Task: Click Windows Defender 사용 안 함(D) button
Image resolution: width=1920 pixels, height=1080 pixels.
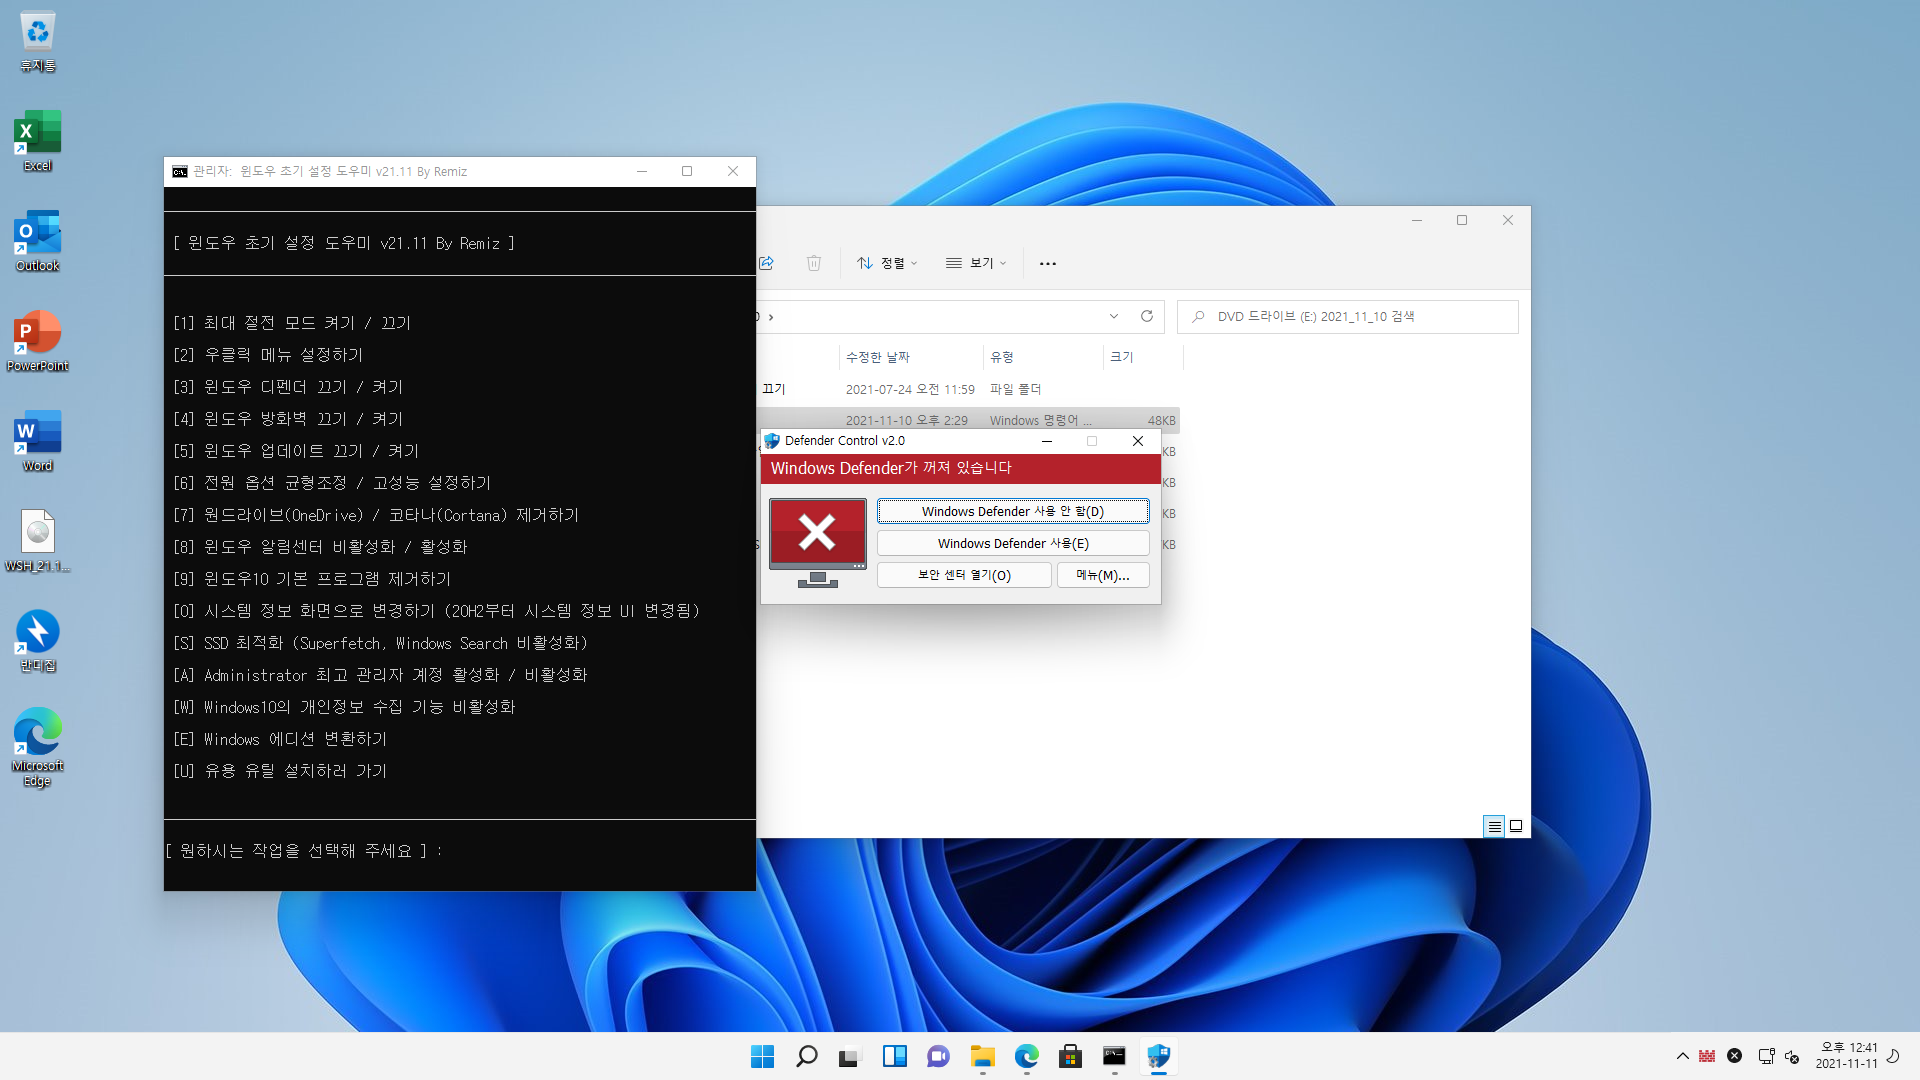Action: (x=1013, y=511)
